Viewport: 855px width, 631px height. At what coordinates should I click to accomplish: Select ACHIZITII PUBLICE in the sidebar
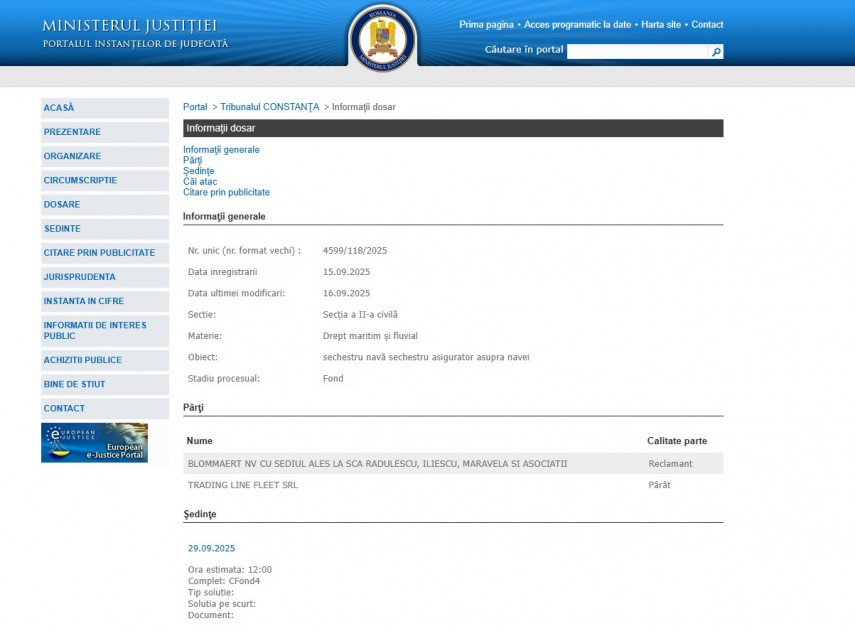tap(105, 360)
